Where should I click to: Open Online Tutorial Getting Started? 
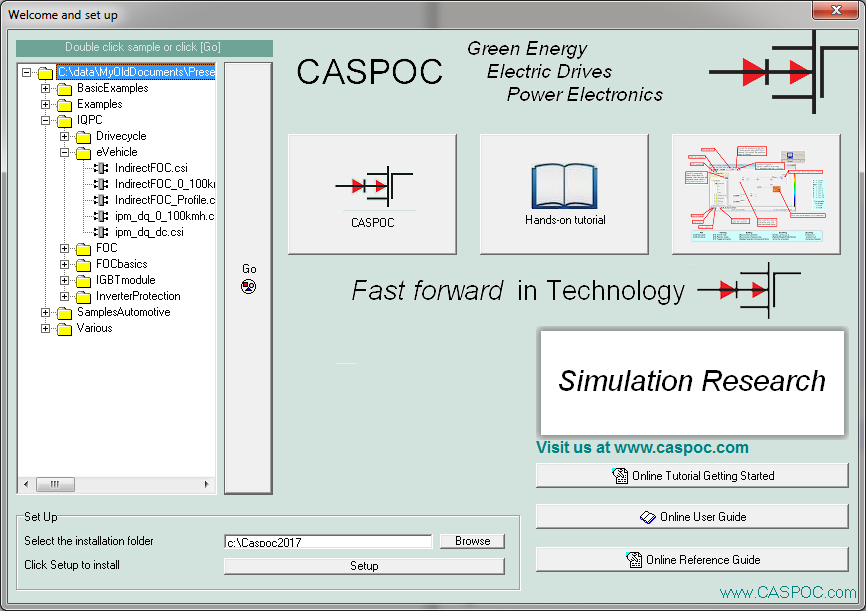(x=692, y=476)
